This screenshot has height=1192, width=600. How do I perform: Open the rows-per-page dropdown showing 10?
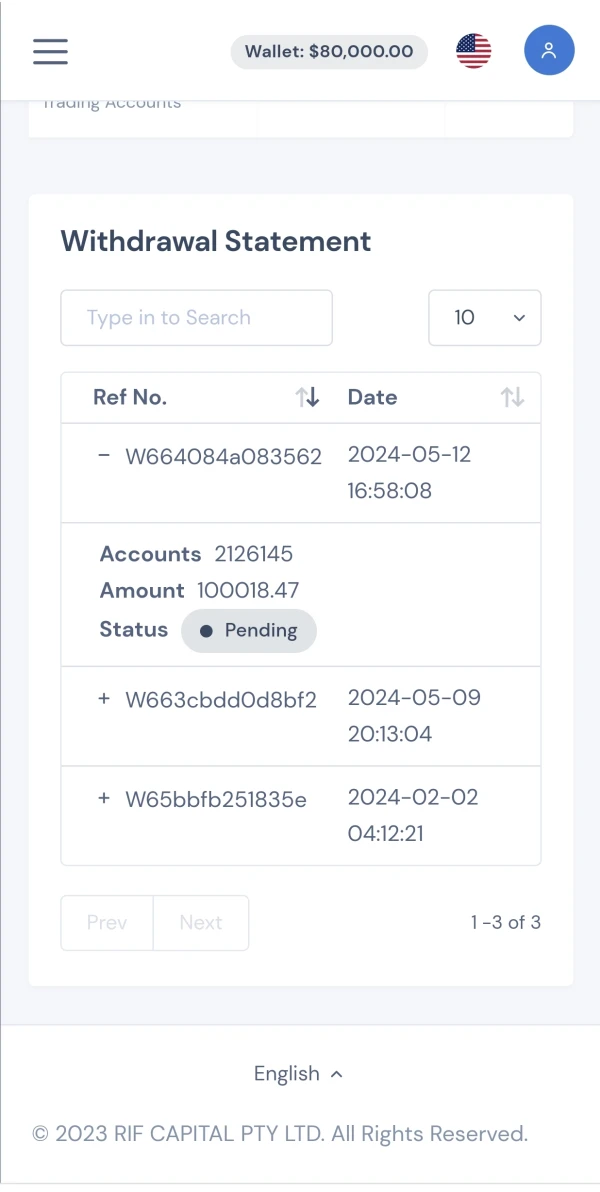point(485,318)
